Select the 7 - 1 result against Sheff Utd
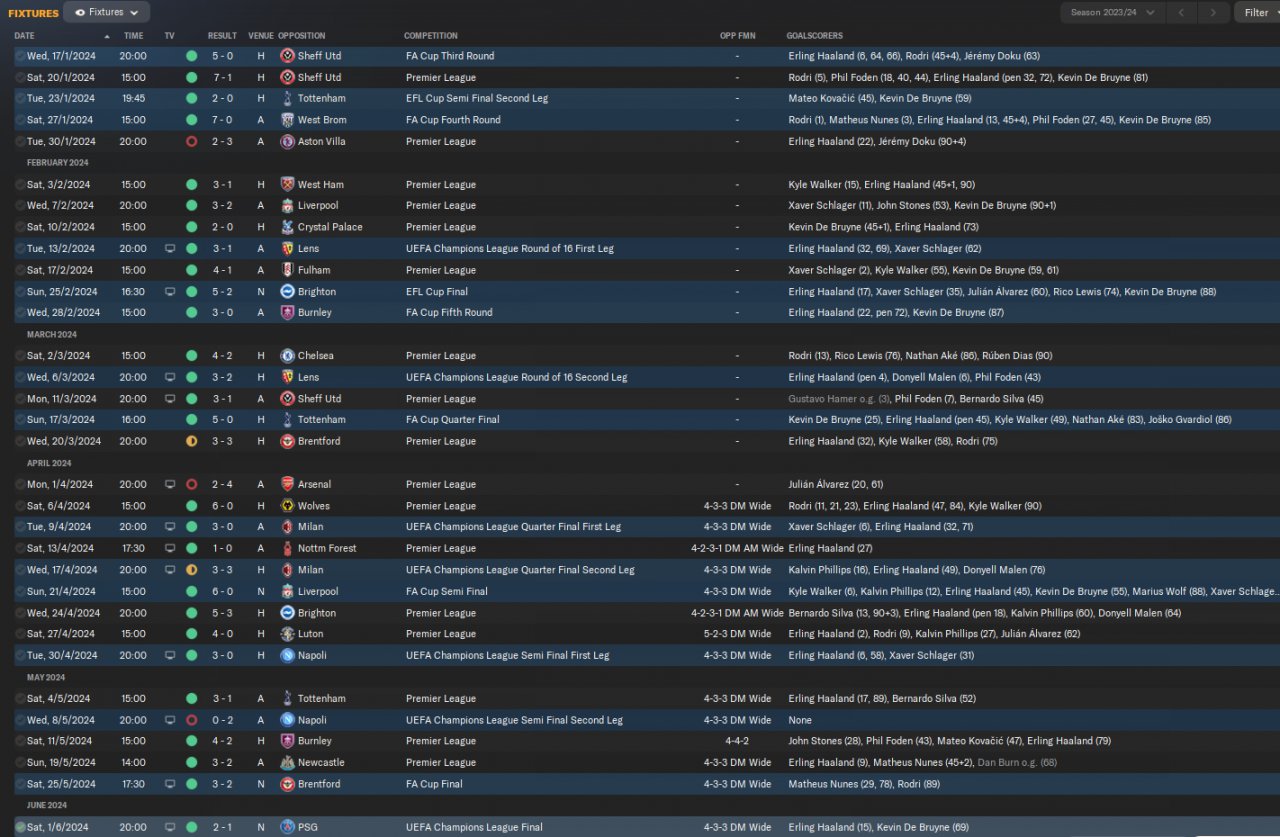The image size is (1280, 837). point(222,77)
